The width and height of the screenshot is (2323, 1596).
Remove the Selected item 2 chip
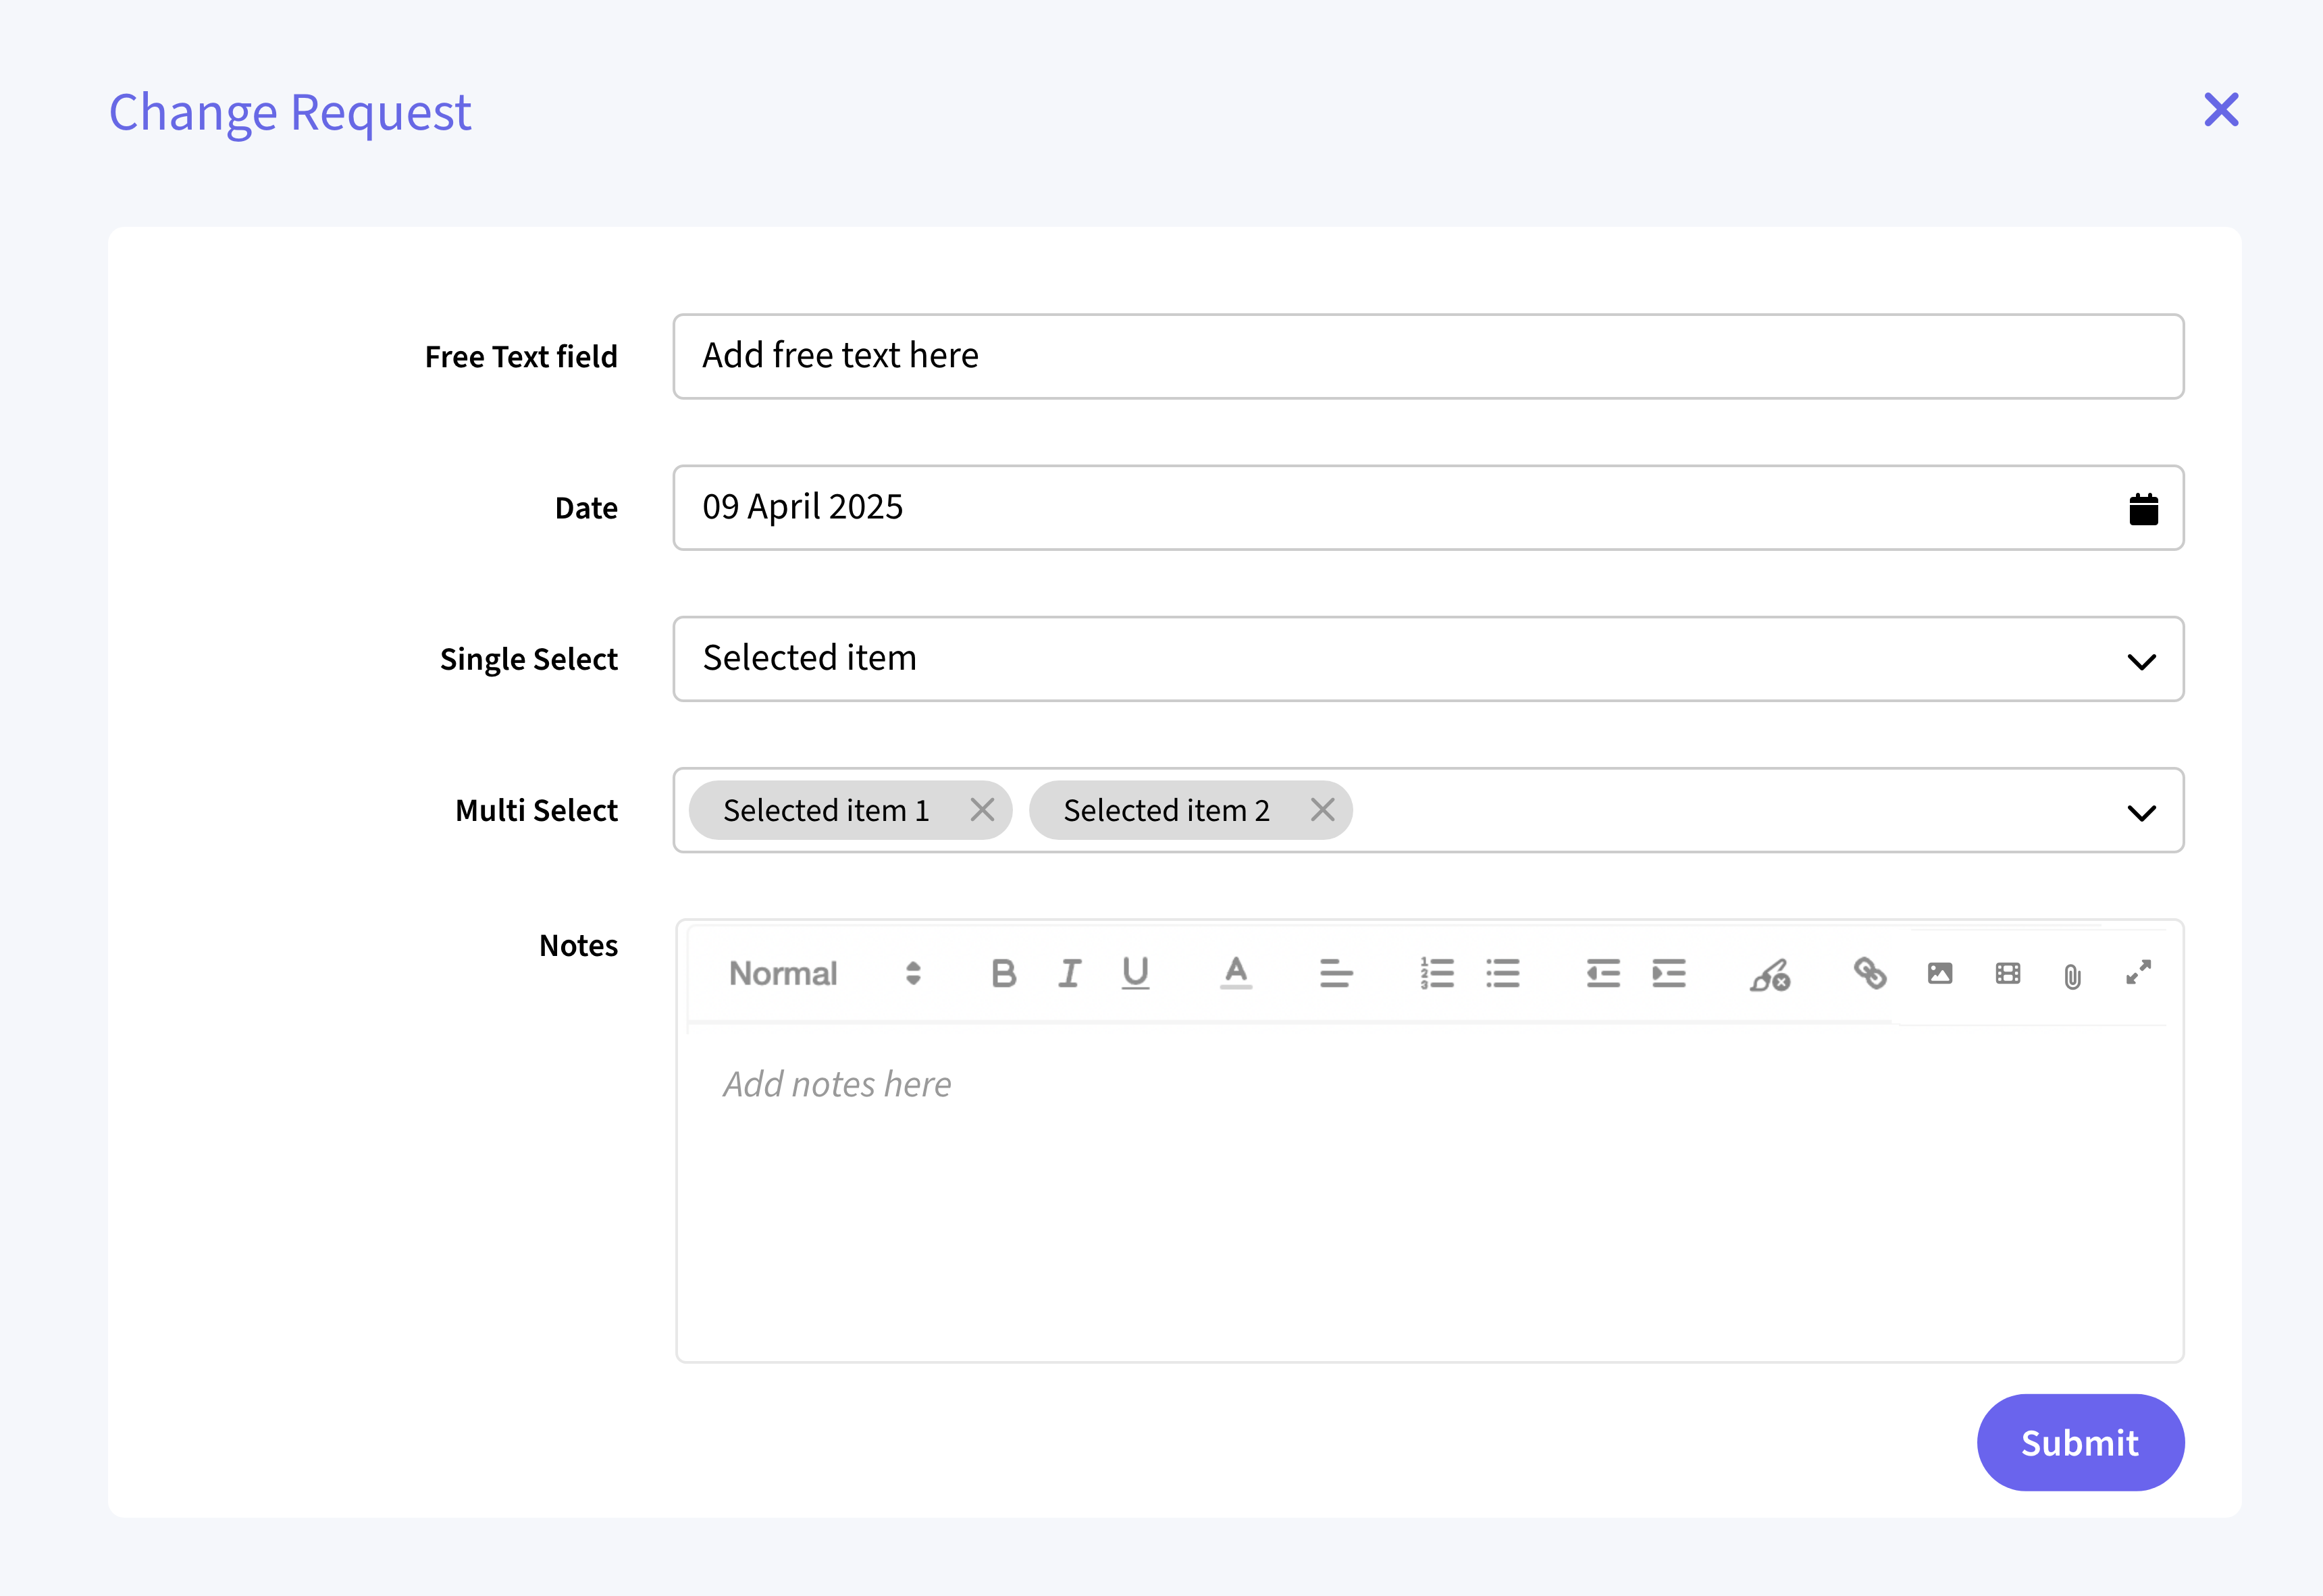[x=1322, y=810]
